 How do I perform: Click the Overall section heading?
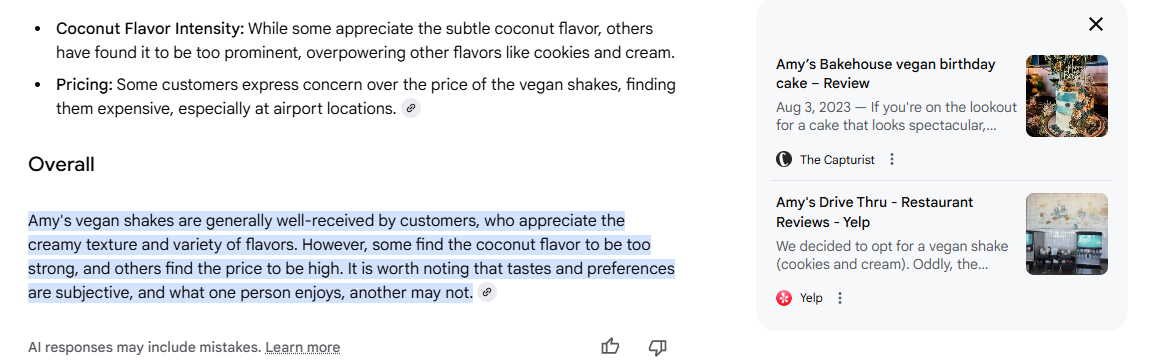click(x=61, y=164)
